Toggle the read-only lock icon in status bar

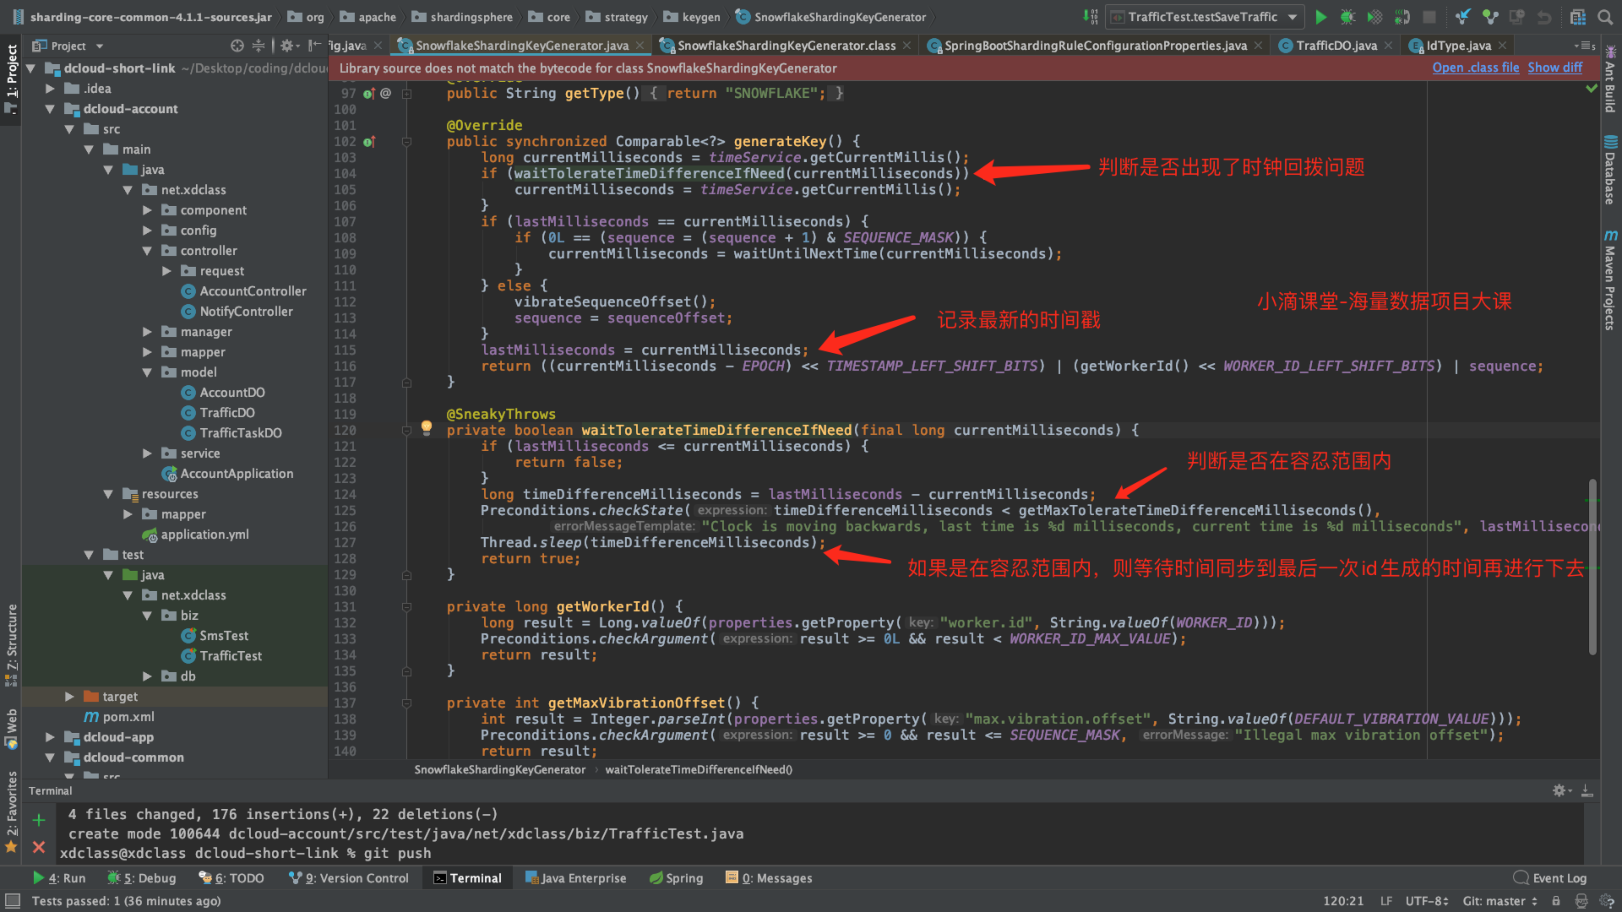coord(1556,901)
